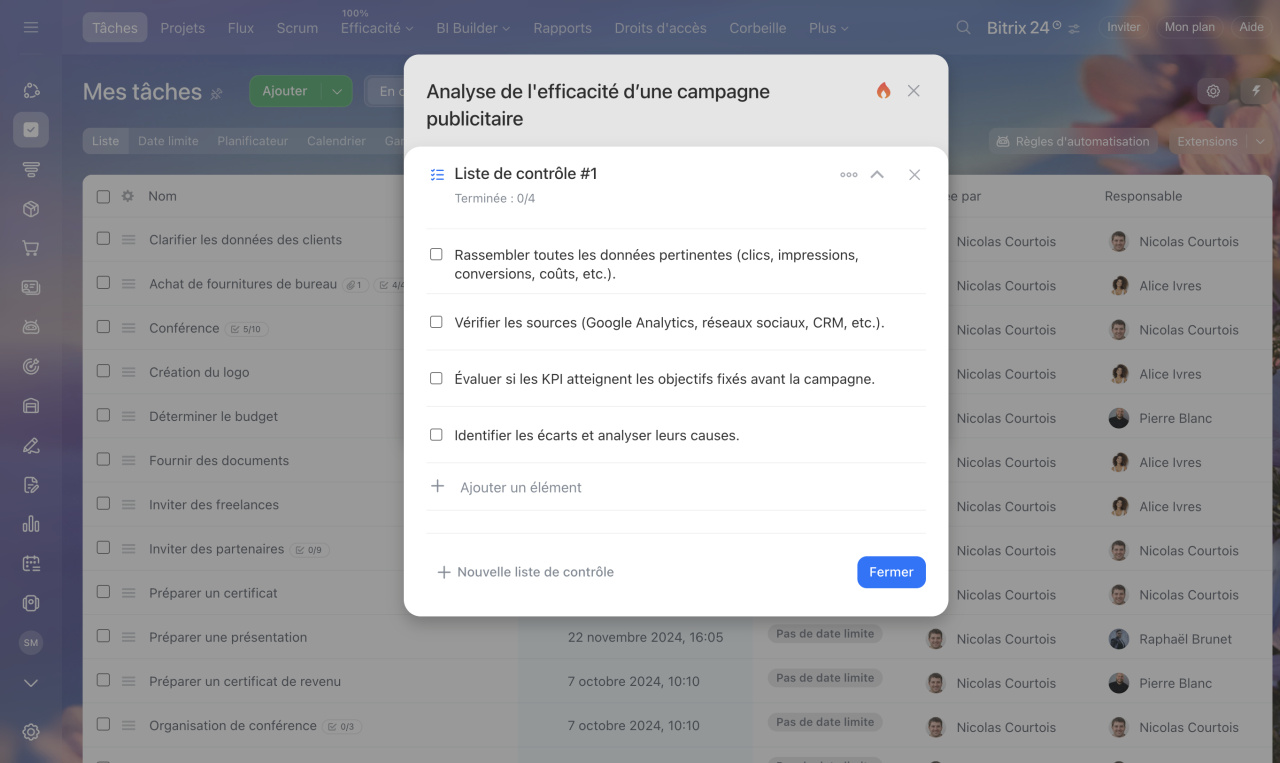Open the calendar icon in left sidebar

pyautogui.click(x=31, y=563)
